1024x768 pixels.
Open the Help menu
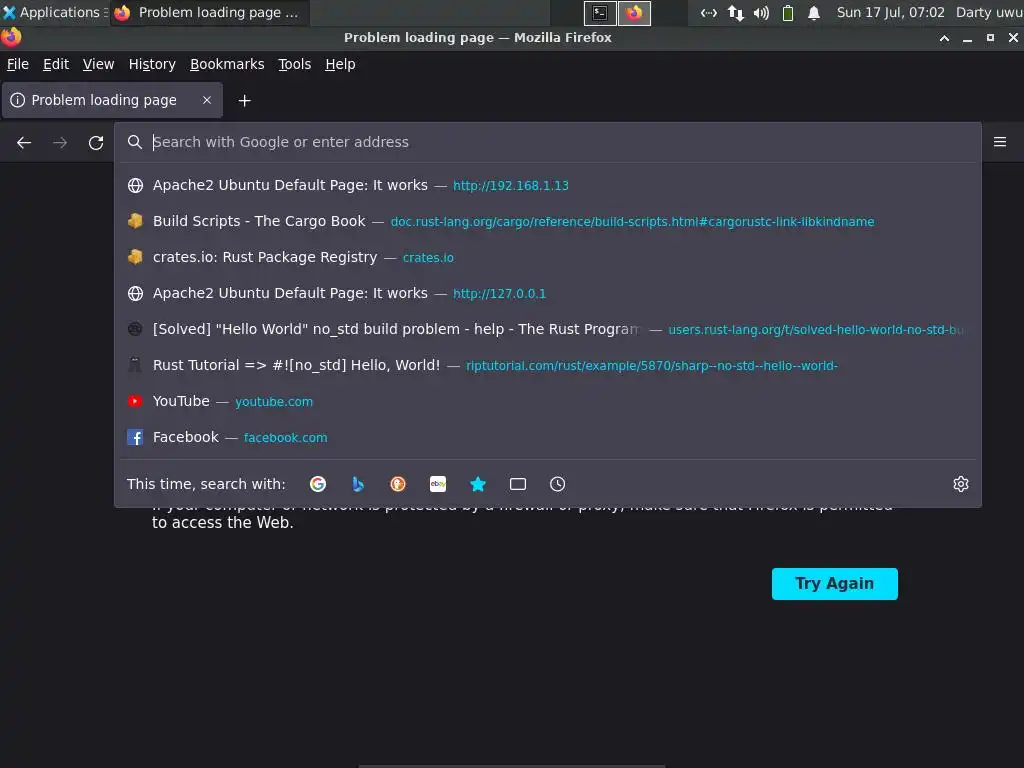[340, 64]
